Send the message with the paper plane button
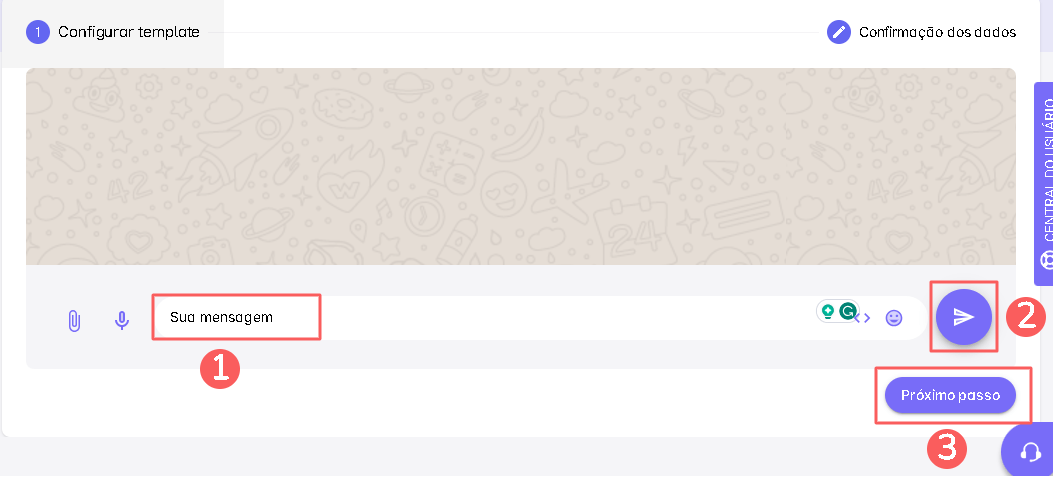This screenshot has width=1053, height=478. click(x=963, y=317)
